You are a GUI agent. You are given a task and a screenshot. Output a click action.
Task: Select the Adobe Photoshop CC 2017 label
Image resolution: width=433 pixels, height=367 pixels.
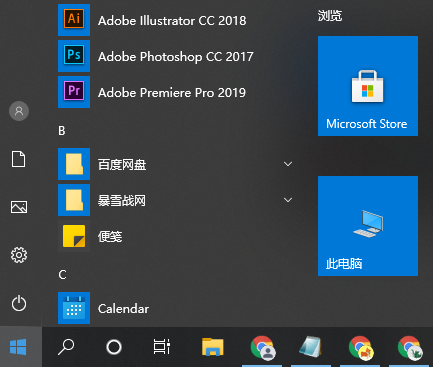pyautogui.click(x=176, y=57)
